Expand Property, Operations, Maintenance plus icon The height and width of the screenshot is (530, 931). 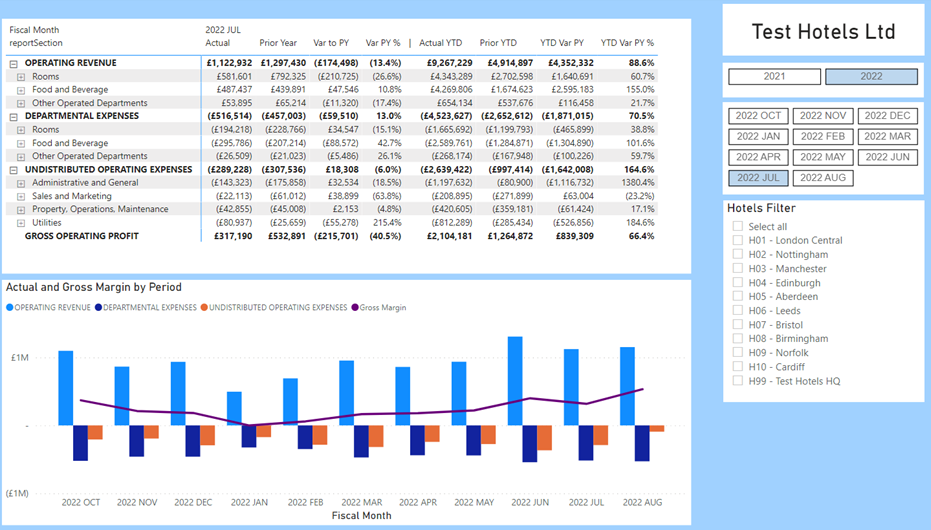(x=22, y=209)
